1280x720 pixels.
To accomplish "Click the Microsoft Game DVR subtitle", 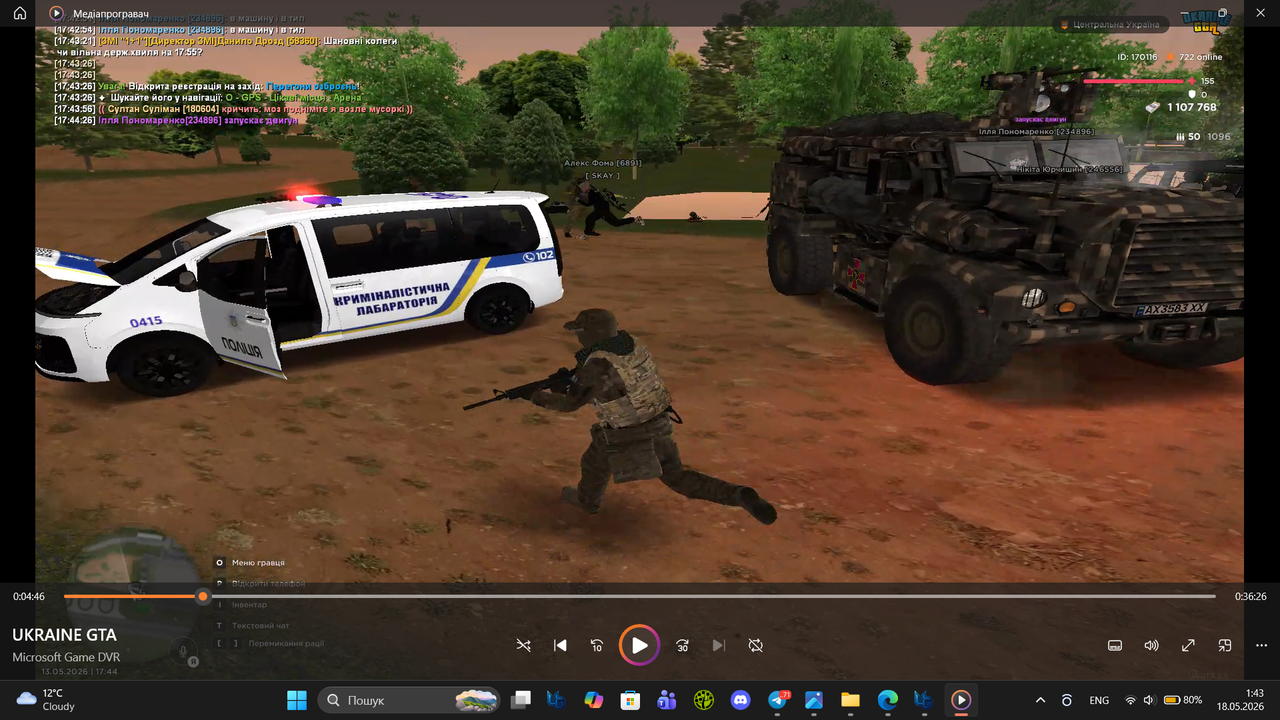I will (66, 657).
